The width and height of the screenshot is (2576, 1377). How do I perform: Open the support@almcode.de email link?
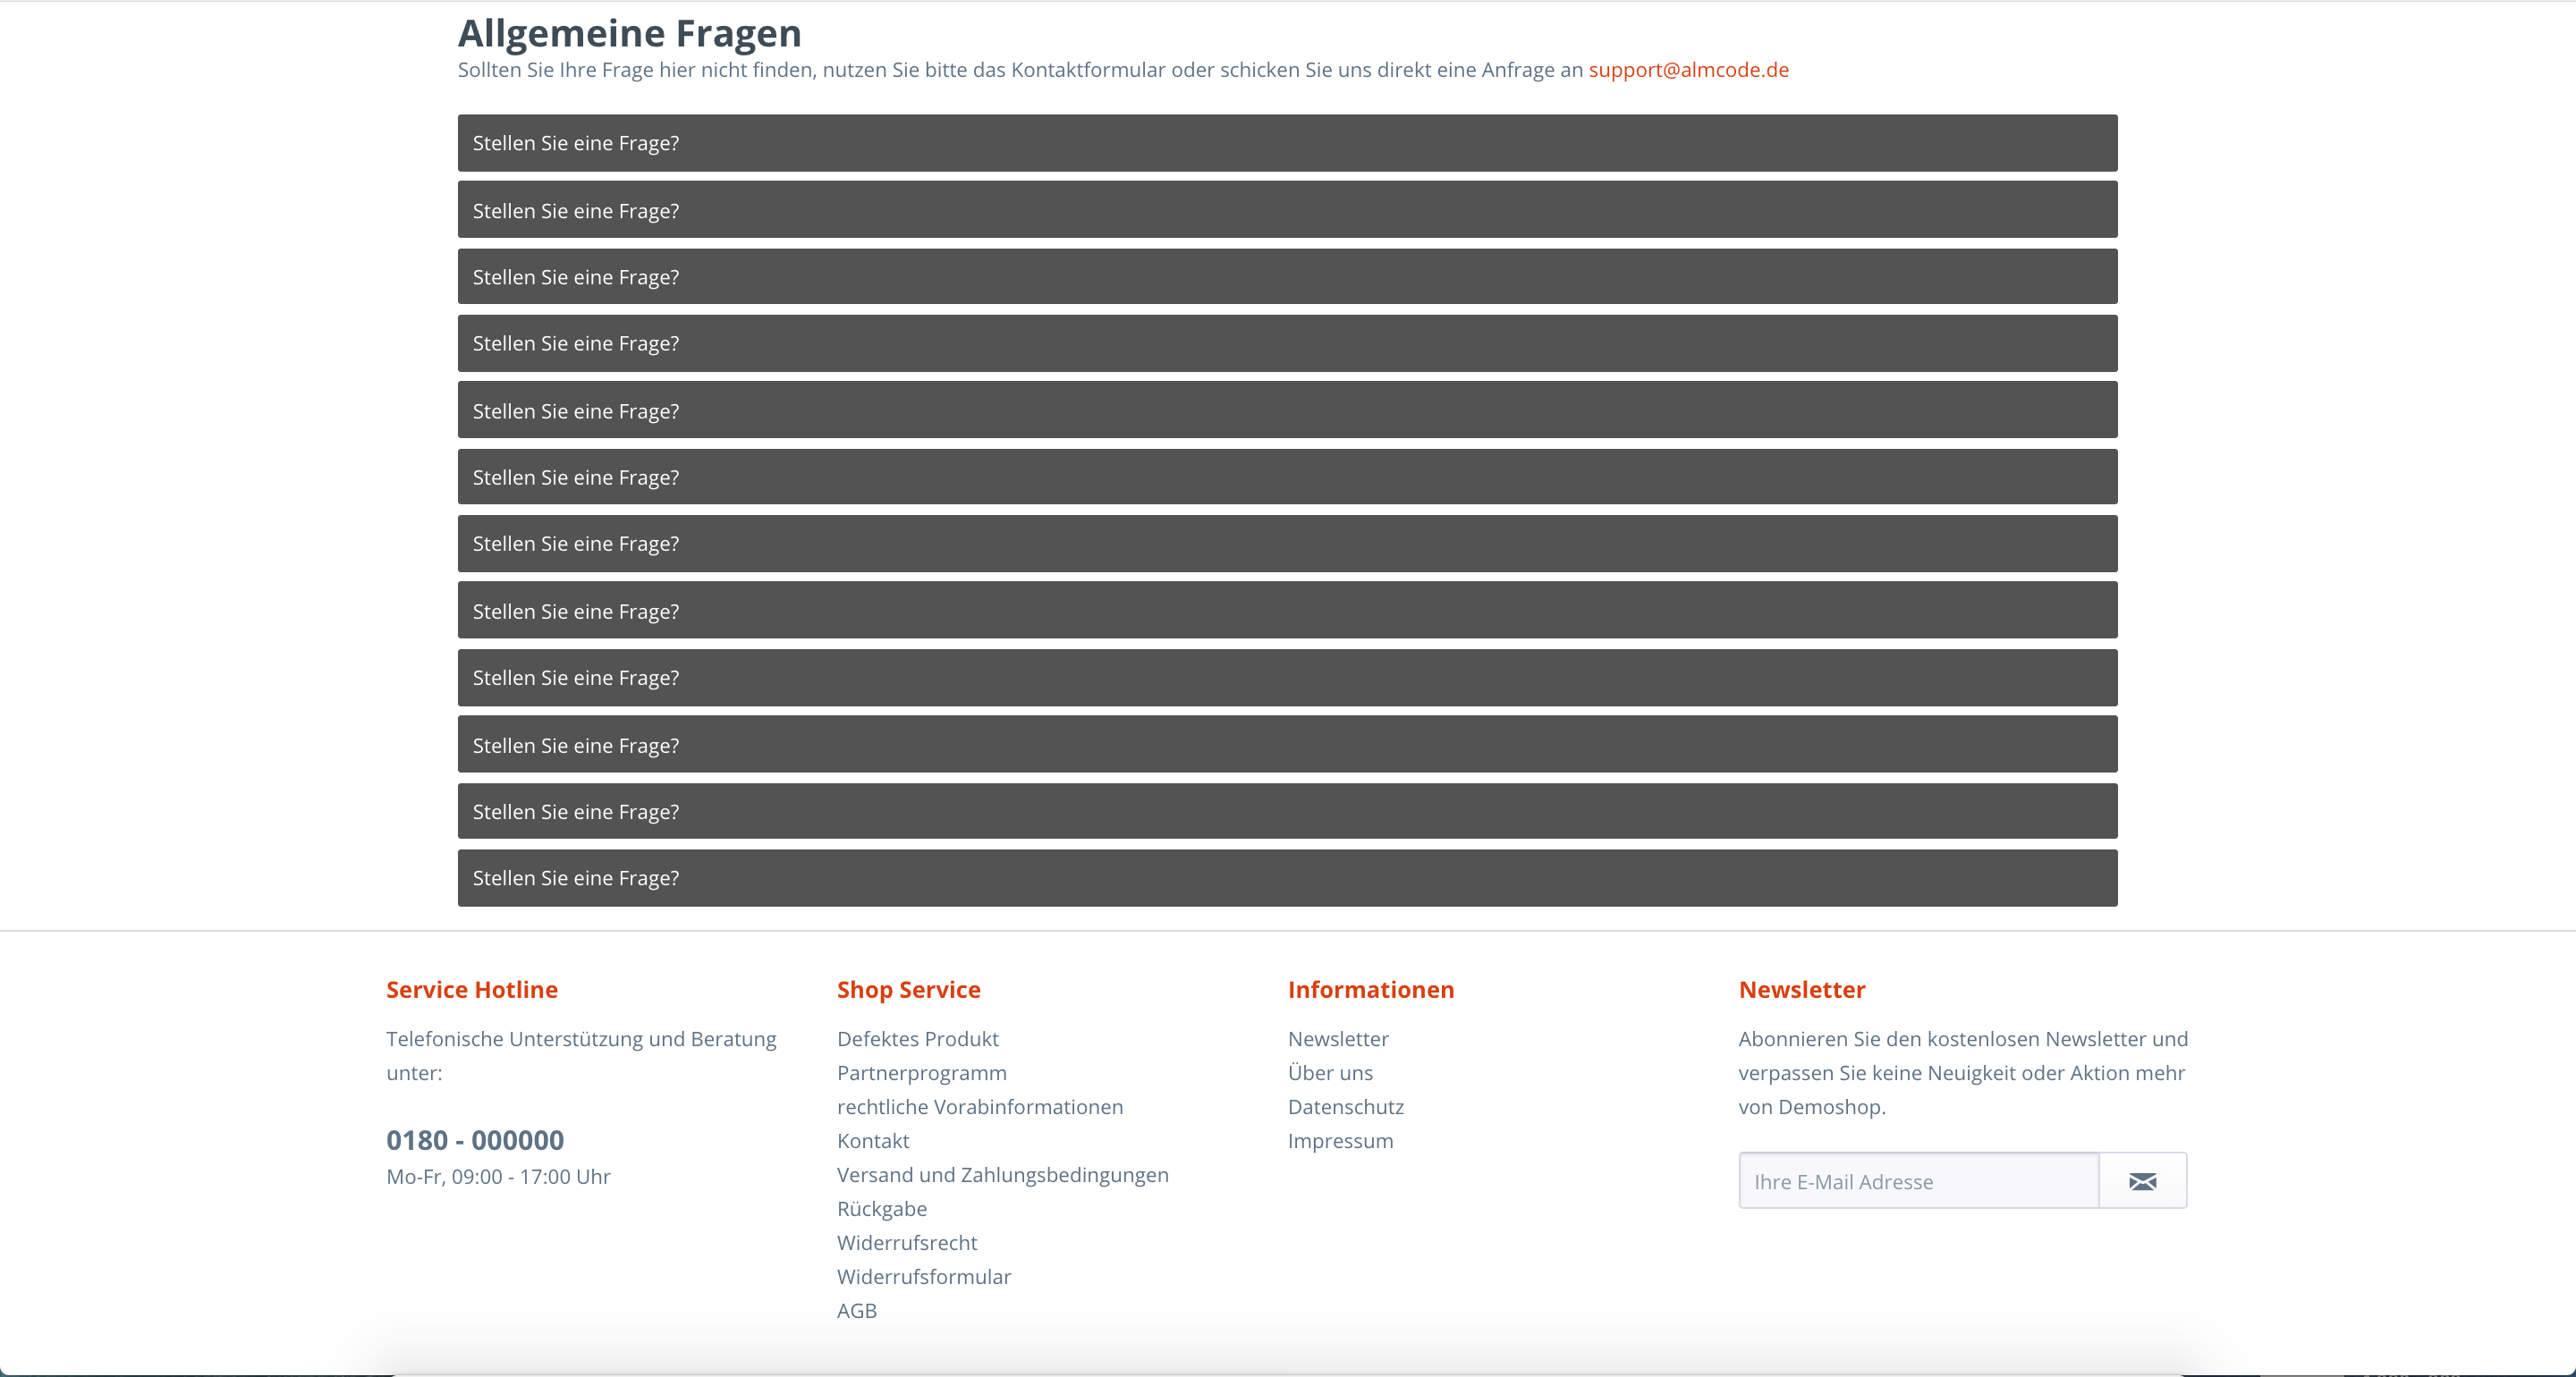[x=1688, y=70]
